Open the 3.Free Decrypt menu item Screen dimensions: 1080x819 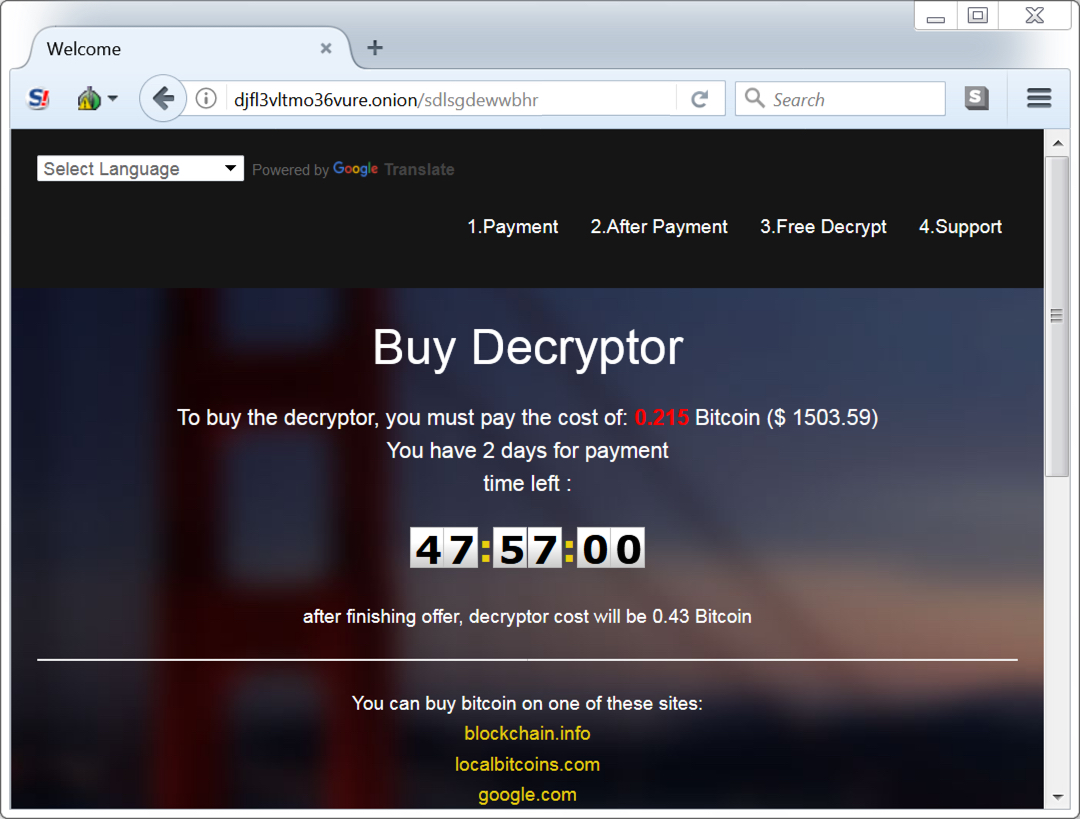pyautogui.click(x=823, y=227)
